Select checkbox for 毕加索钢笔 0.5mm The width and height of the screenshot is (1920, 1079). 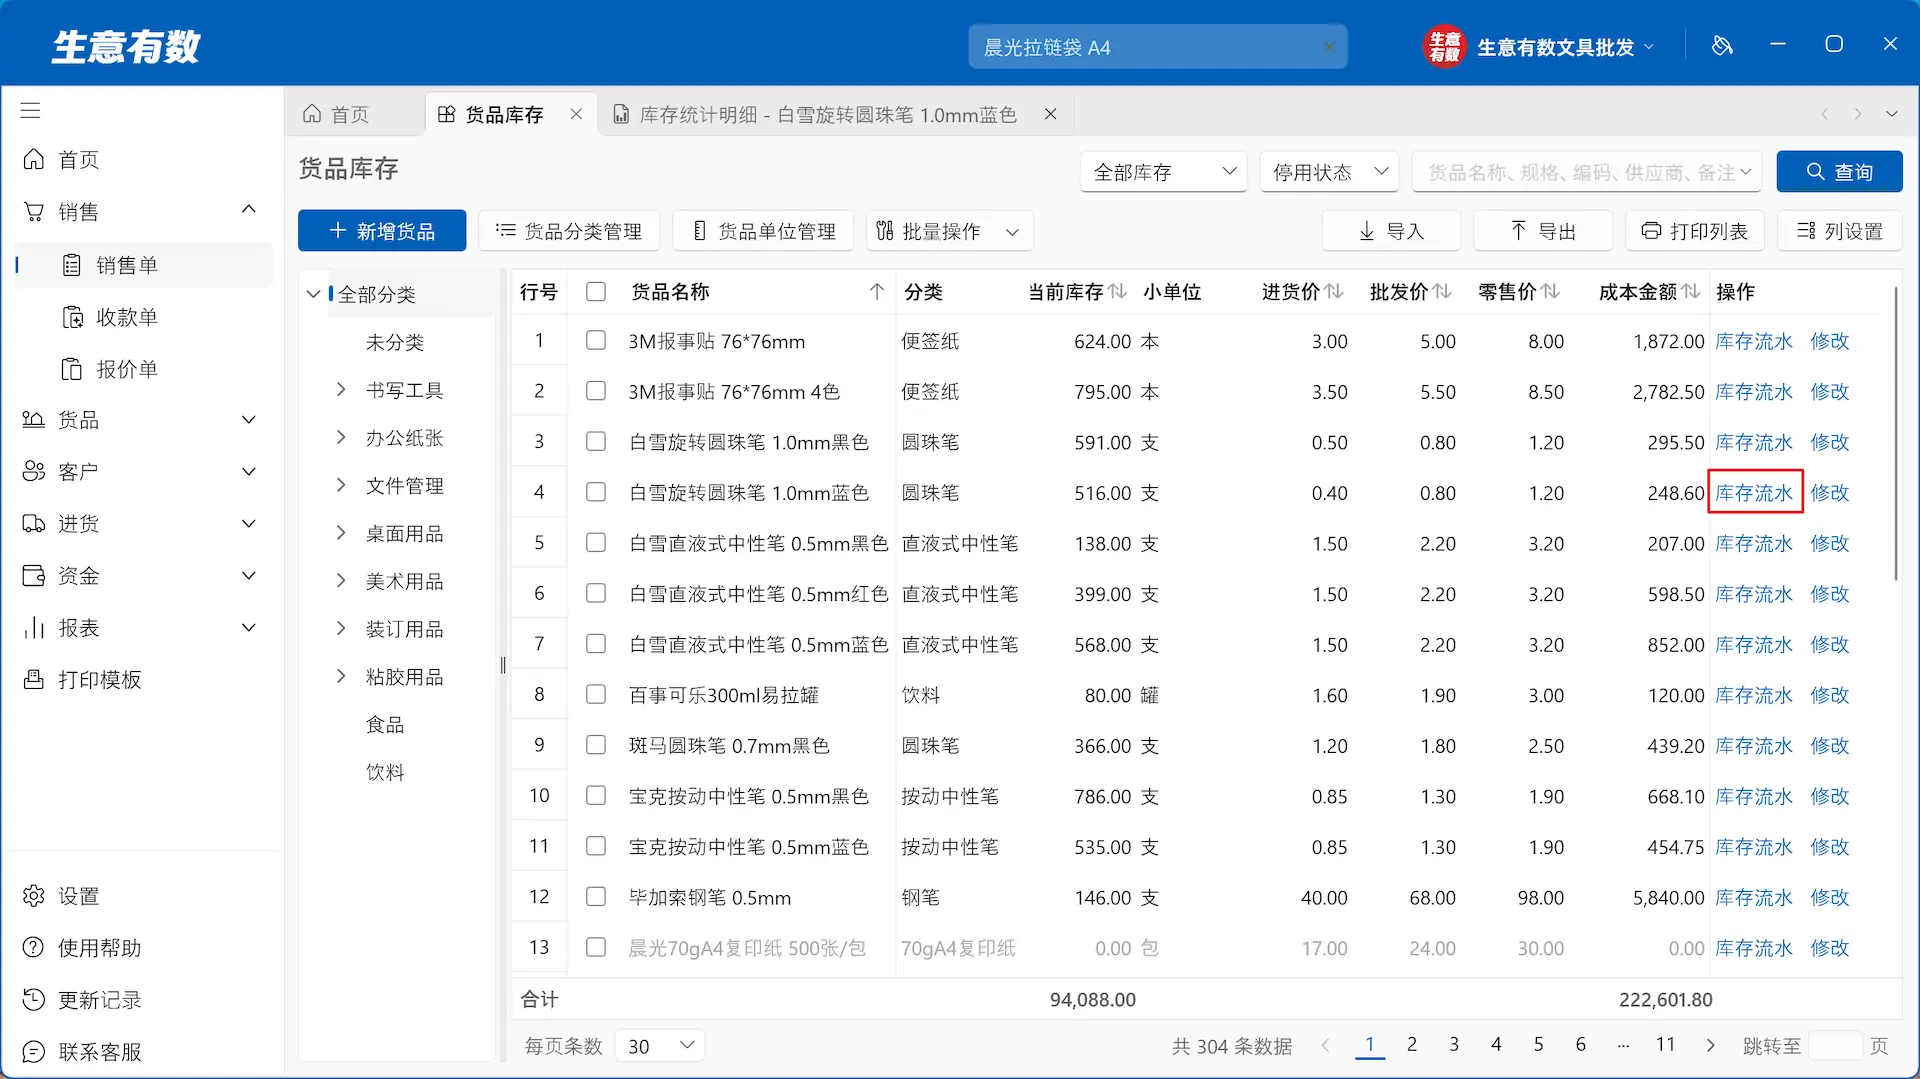[x=596, y=897]
